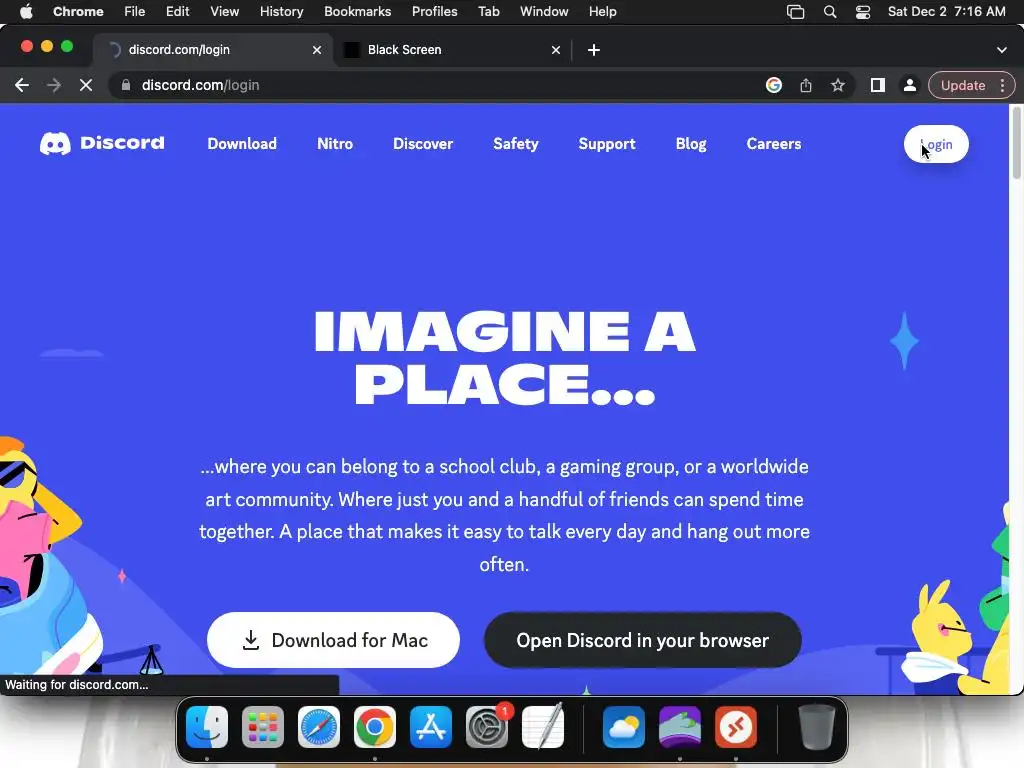Click the Discord logo on the page

tap(102, 143)
